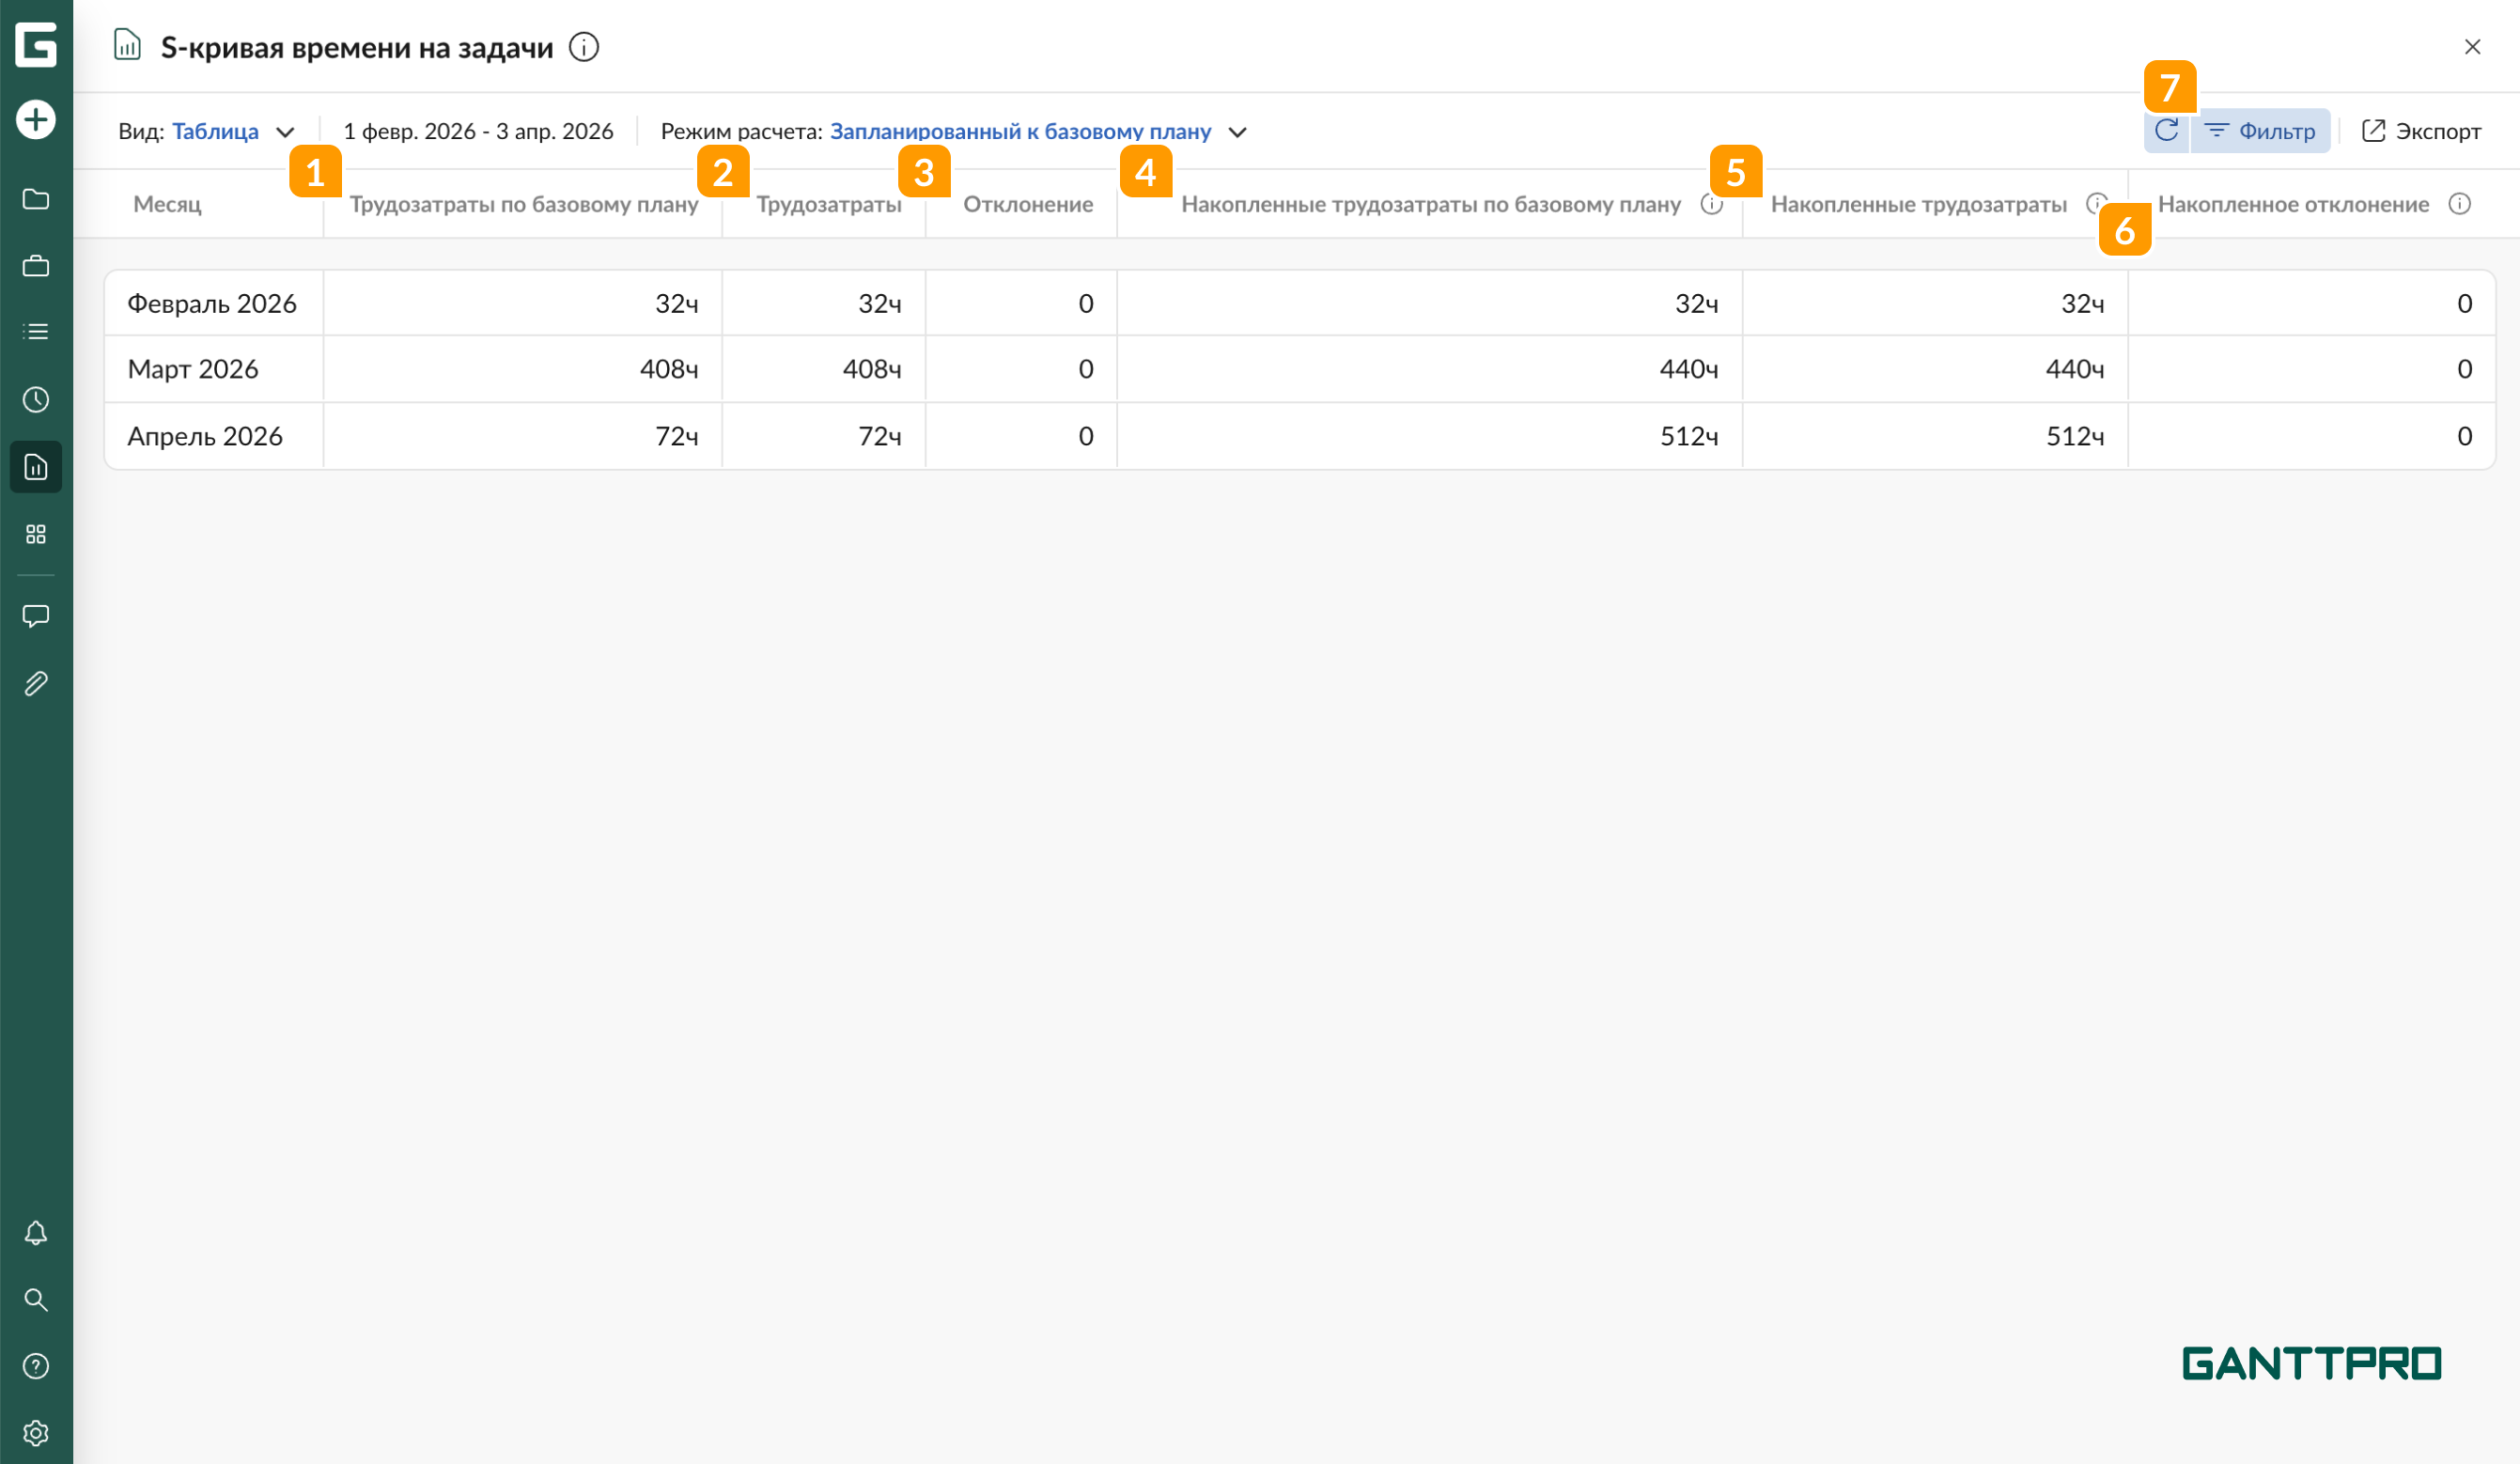Open the portfolio briefcase icon in sidebar
2520x1464 pixels.
[x=36, y=266]
